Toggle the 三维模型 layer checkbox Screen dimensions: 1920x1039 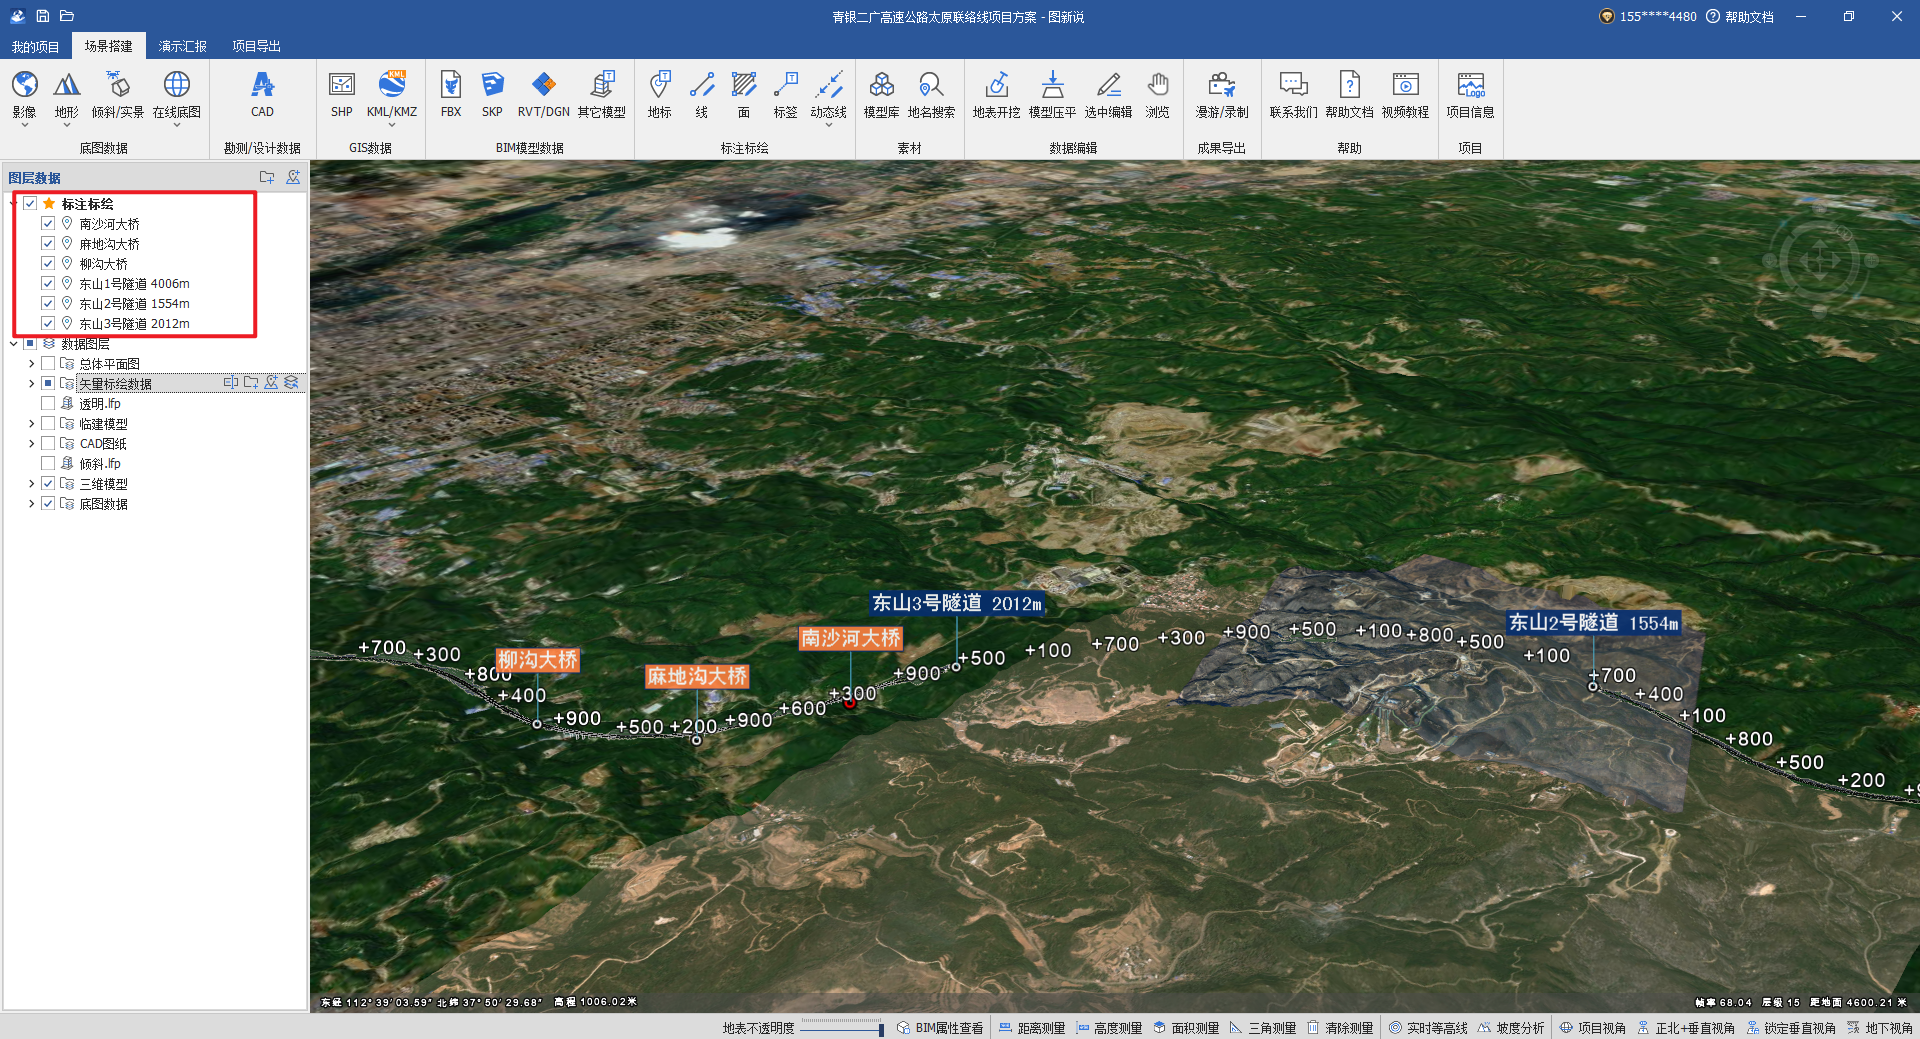[x=48, y=484]
